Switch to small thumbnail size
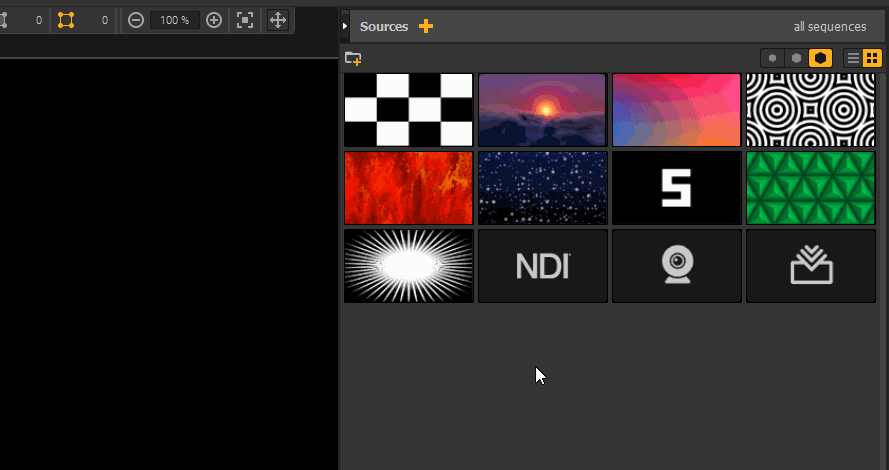The image size is (889, 470). pos(772,58)
